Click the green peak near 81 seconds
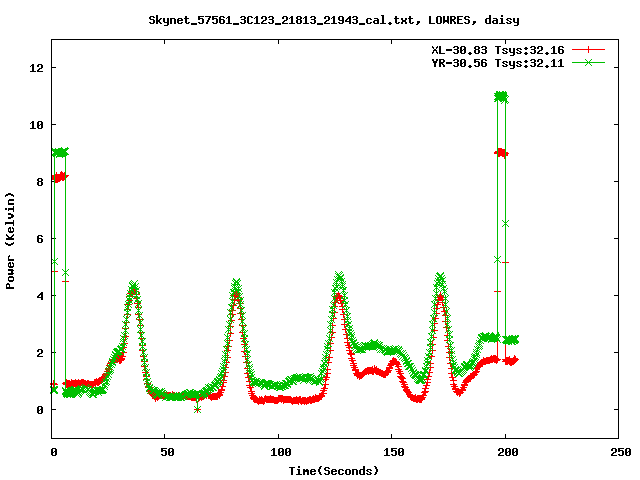The width and height of the screenshot is (640, 480). click(236, 283)
